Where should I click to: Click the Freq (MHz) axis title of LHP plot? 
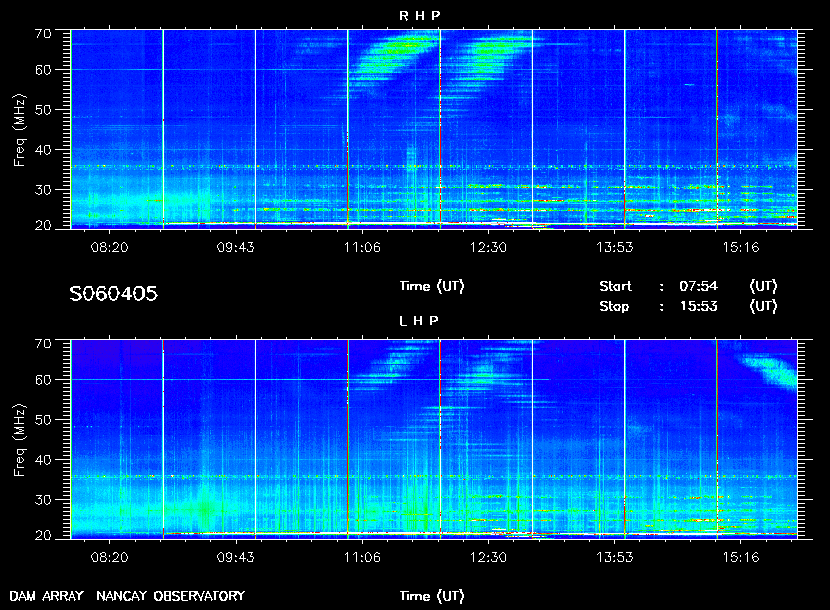pos(20,441)
